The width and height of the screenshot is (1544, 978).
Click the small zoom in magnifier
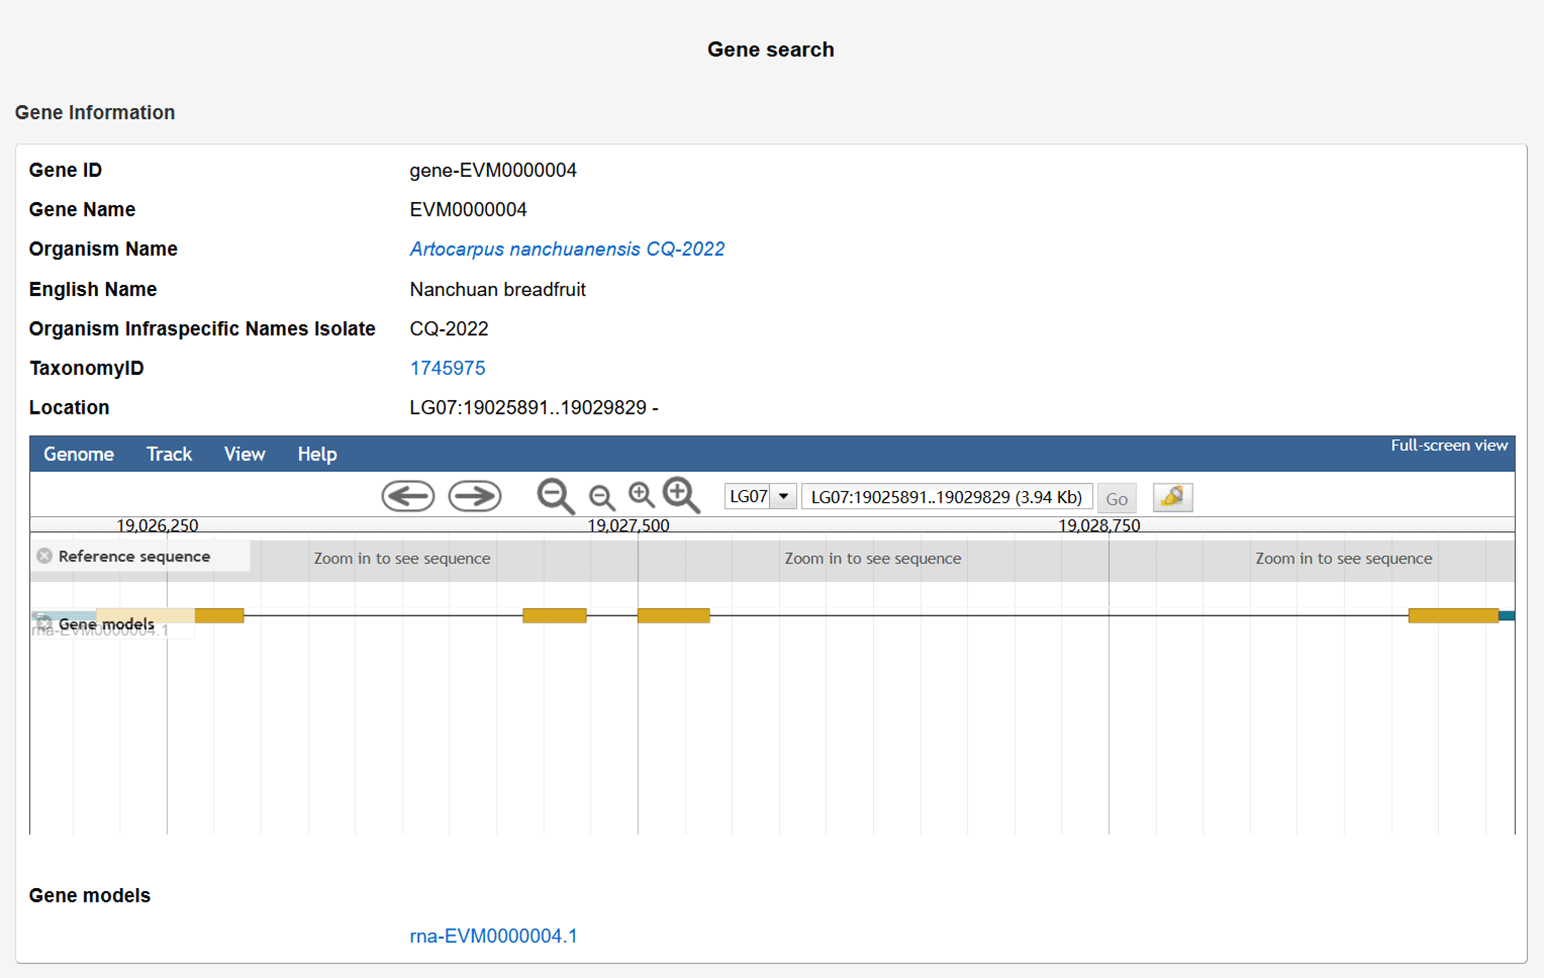(641, 495)
